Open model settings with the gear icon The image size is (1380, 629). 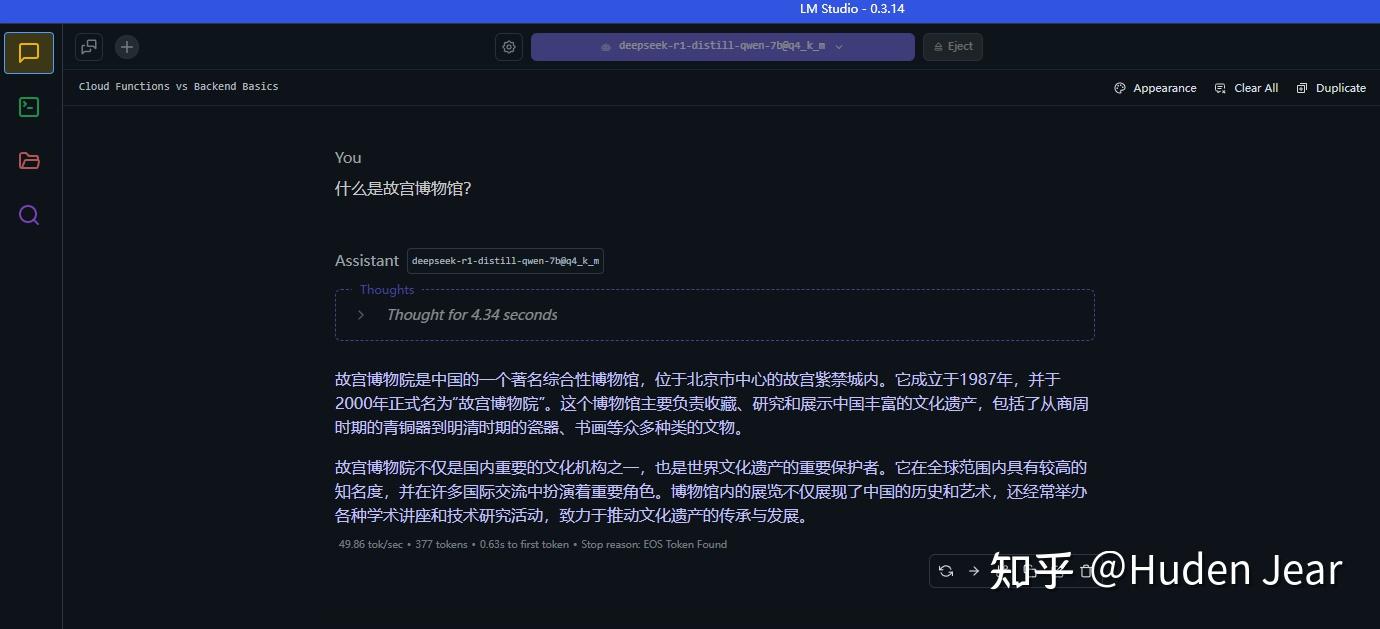pos(509,47)
